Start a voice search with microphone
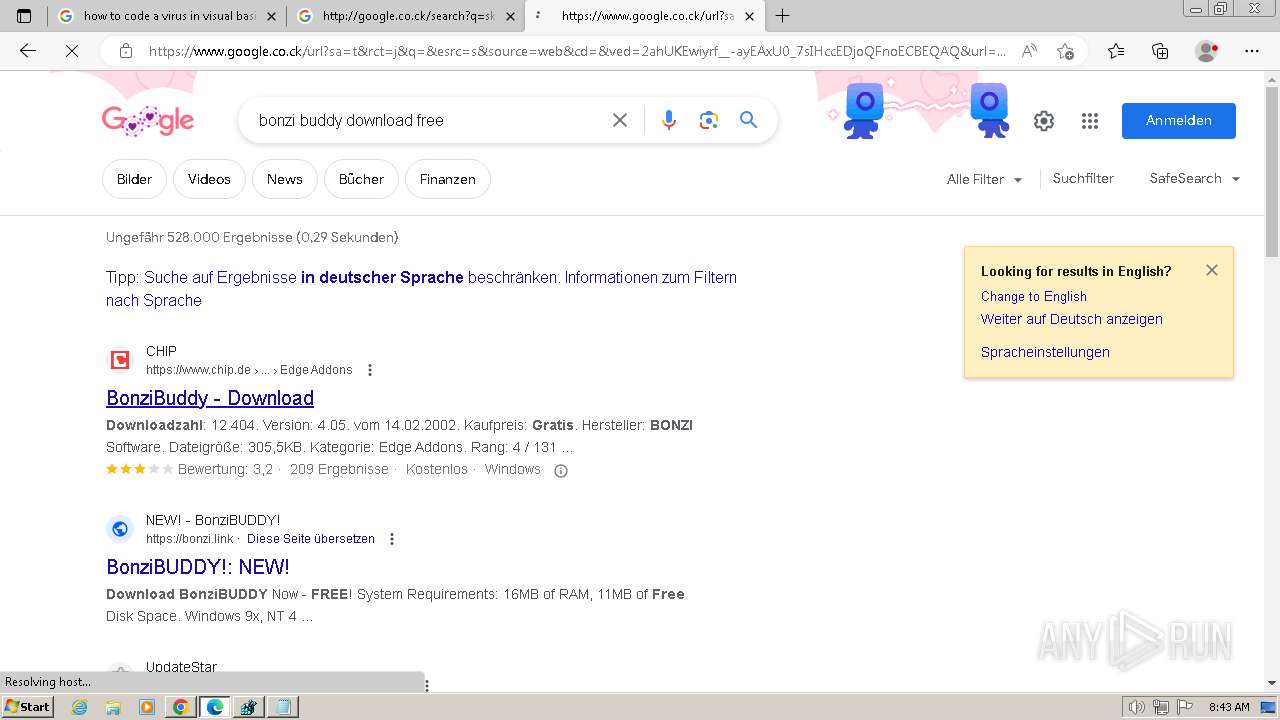1280x720 pixels. pos(669,120)
